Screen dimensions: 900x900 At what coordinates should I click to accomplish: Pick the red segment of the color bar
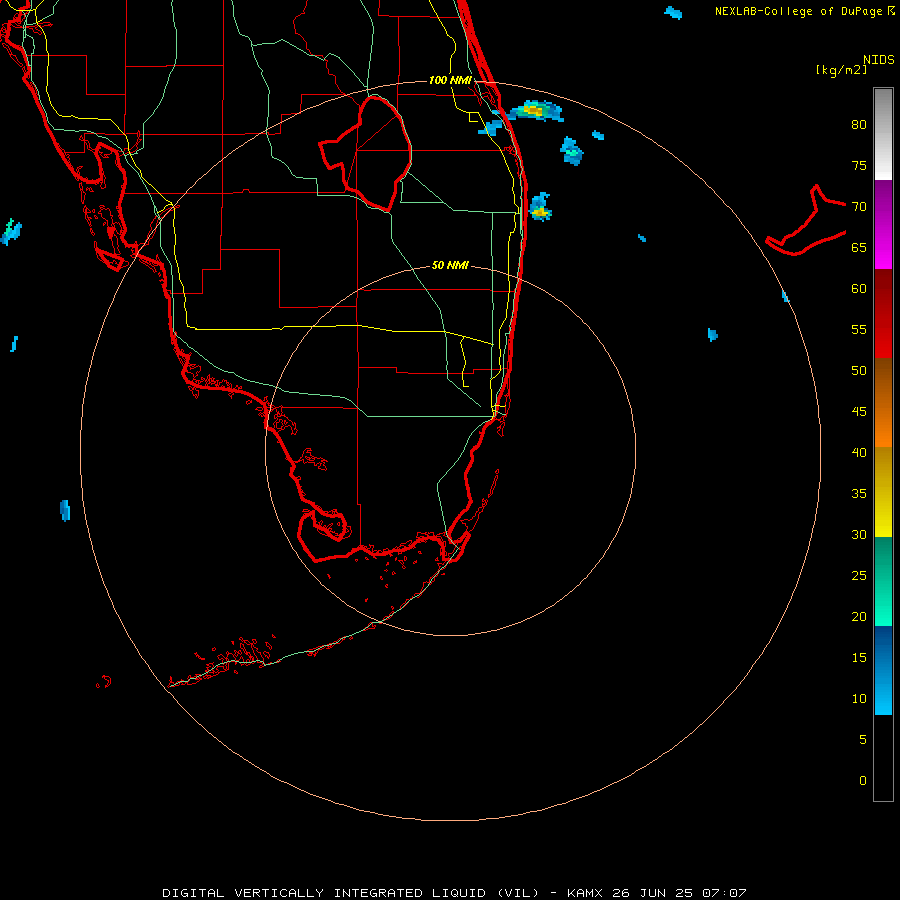point(883,313)
